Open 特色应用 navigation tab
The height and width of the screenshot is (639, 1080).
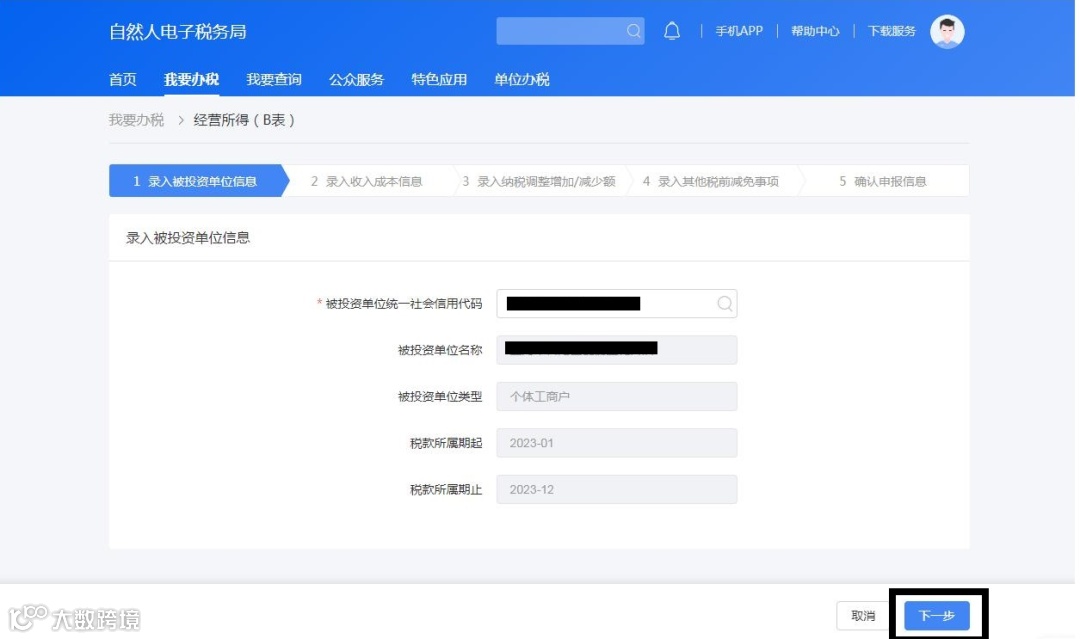tap(439, 79)
